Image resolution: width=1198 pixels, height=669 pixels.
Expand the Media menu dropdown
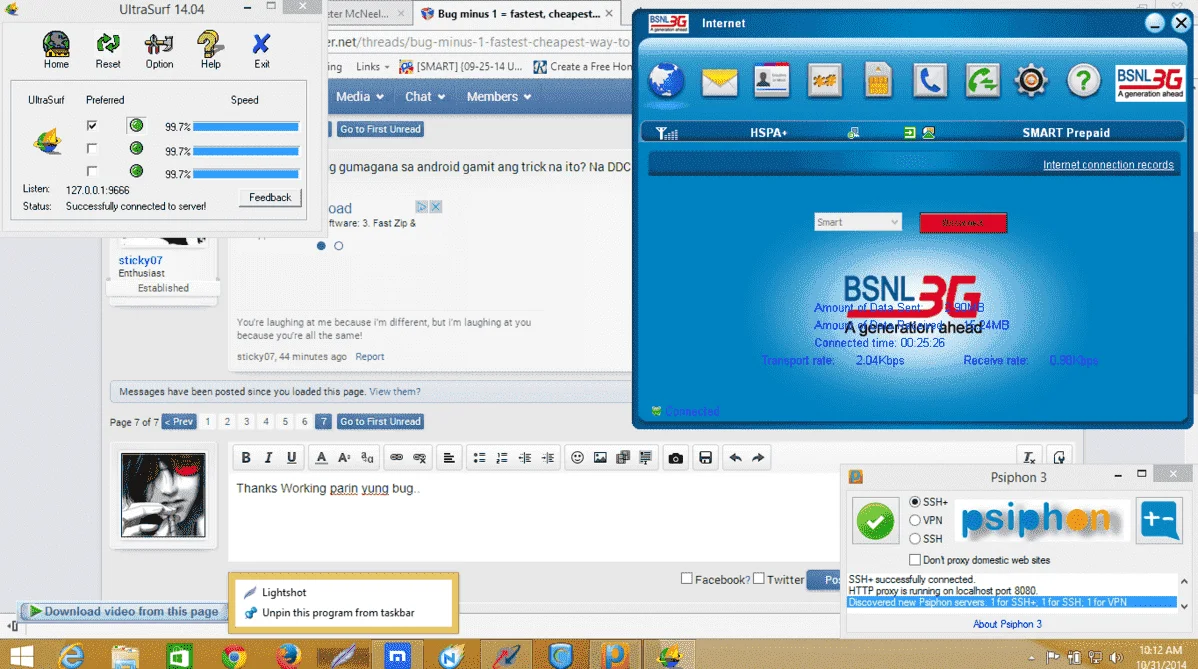[x=360, y=96]
